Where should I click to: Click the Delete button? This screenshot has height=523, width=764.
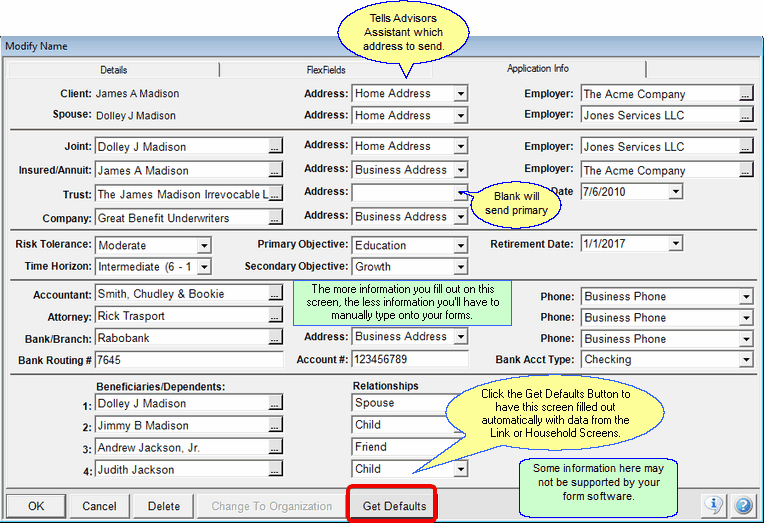click(x=164, y=506)
